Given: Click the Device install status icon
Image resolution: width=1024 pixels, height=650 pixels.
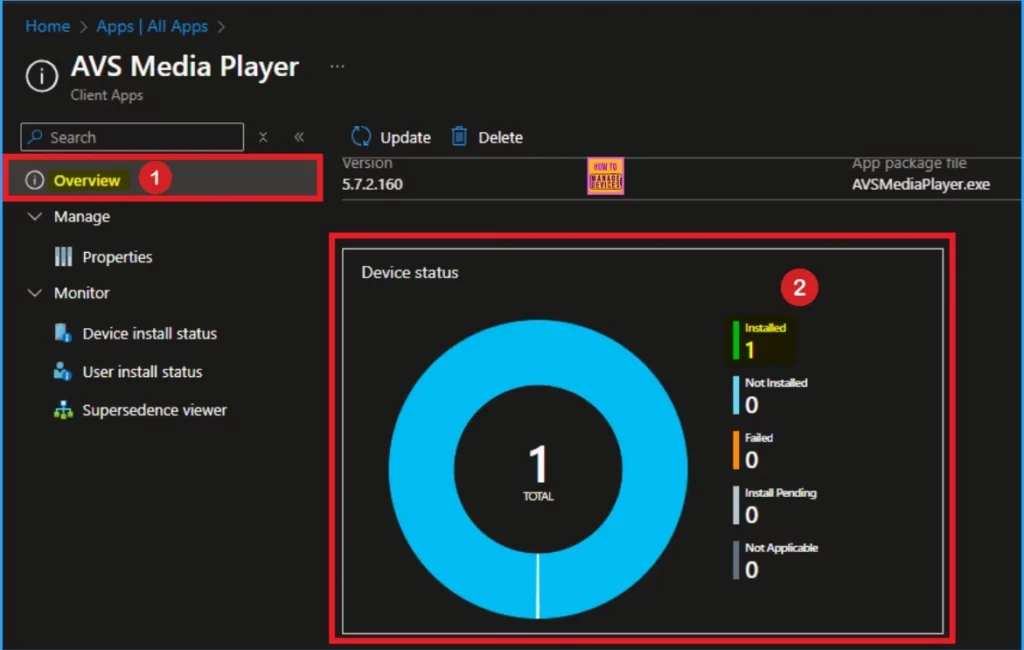Looking at the screenshot, I should [63, 333].
